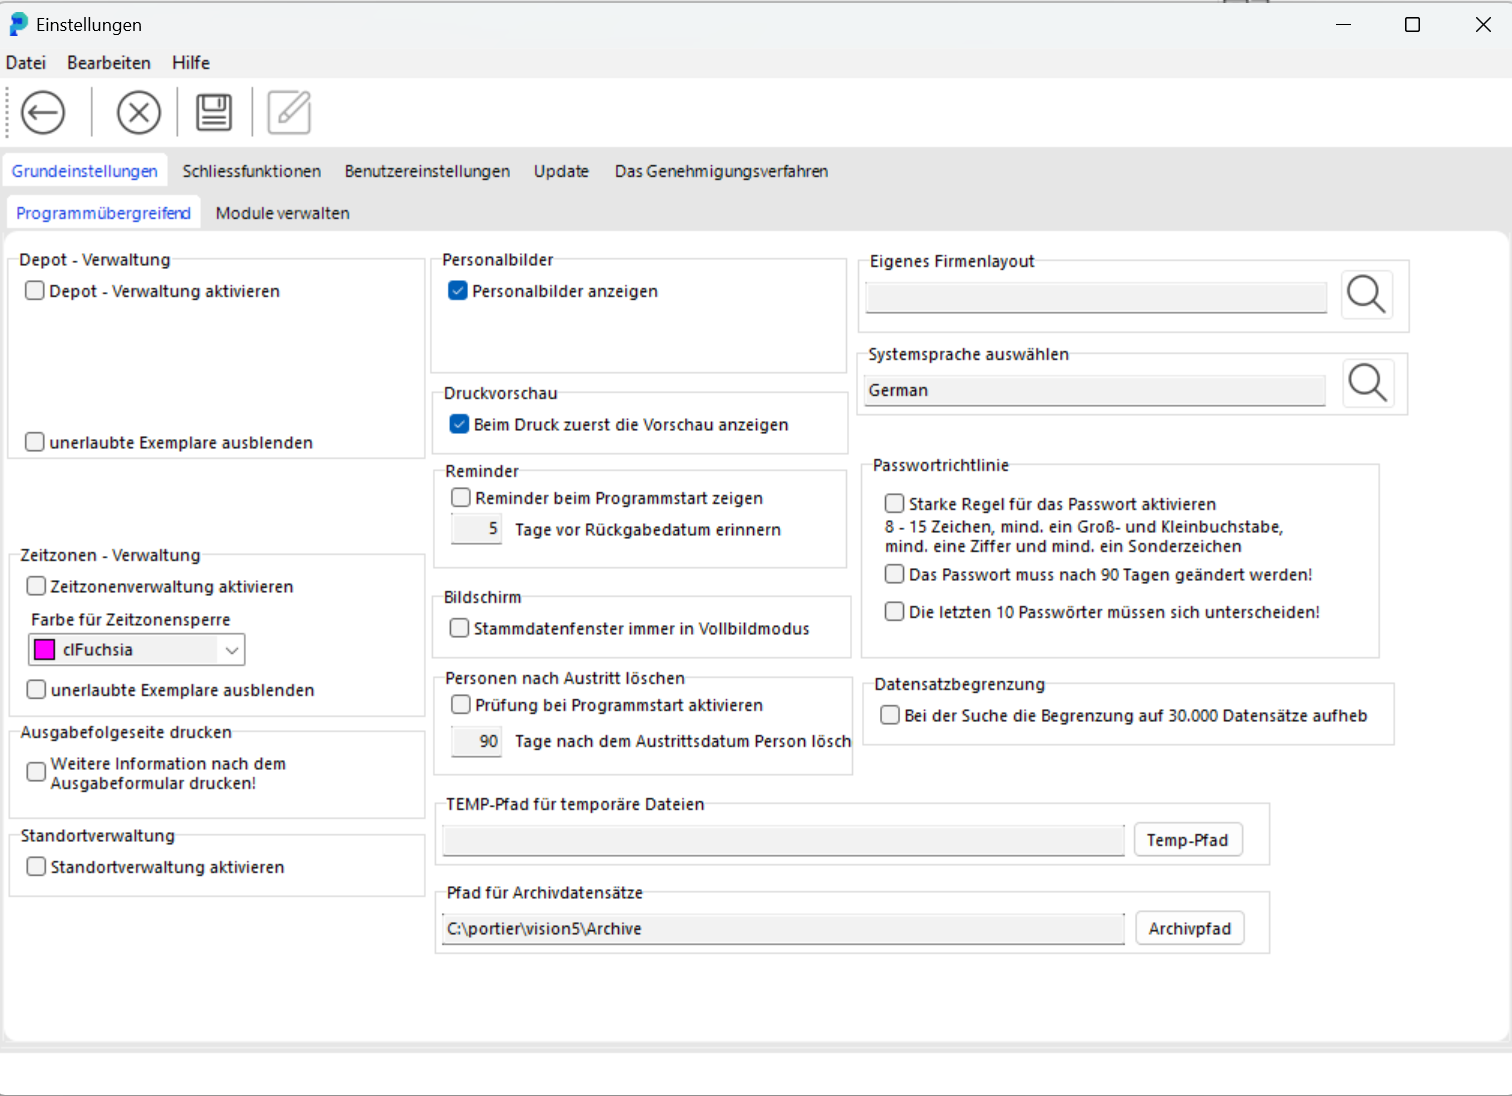Enable Begrenzung auf 30.000 Datensätze aufheben checkbox
This screenshot has height=1096, width=1512.
(x=890, y=715)
